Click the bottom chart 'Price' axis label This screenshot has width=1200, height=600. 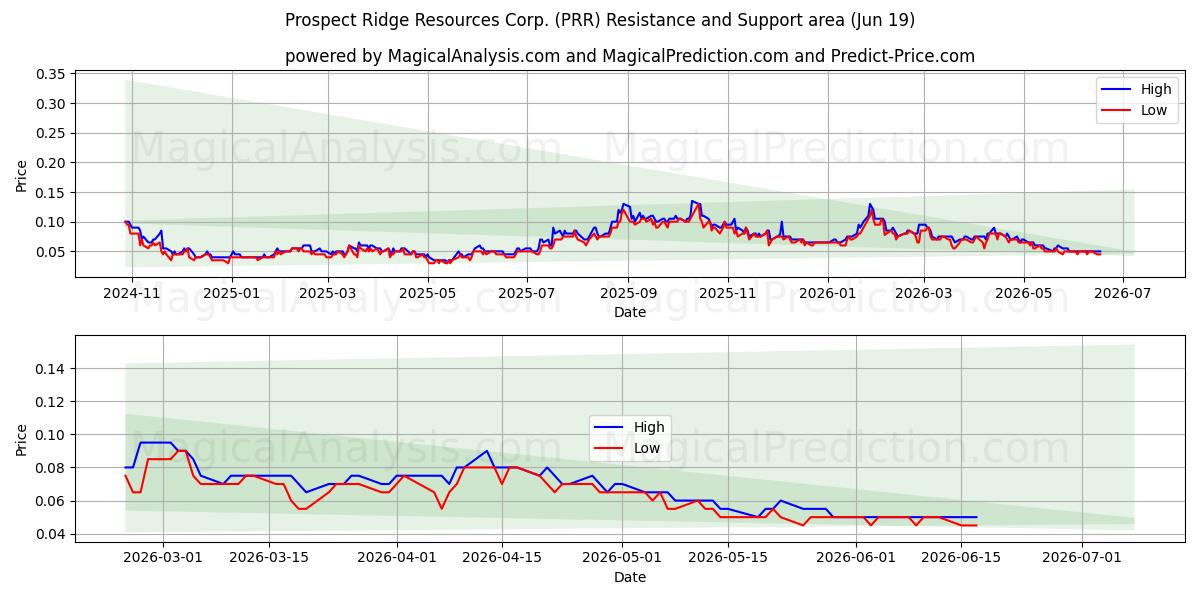click(22, 439)
